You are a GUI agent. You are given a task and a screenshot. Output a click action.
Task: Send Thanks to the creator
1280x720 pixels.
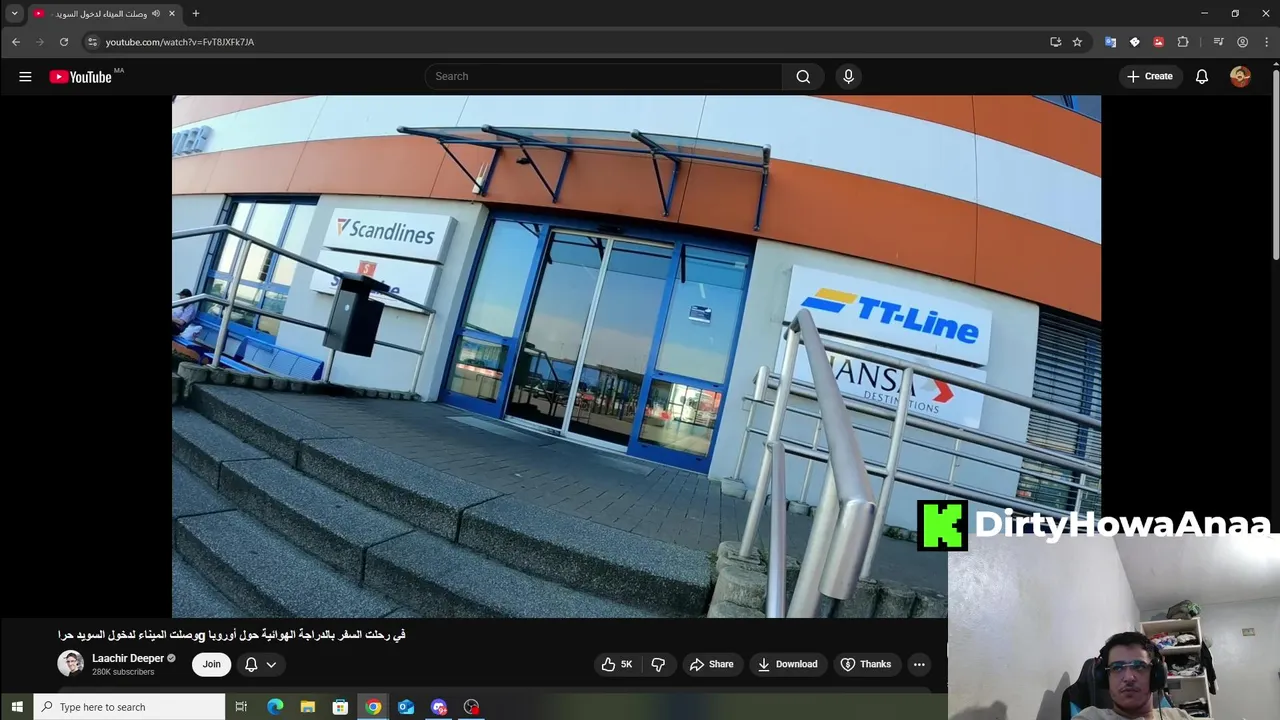866,664
